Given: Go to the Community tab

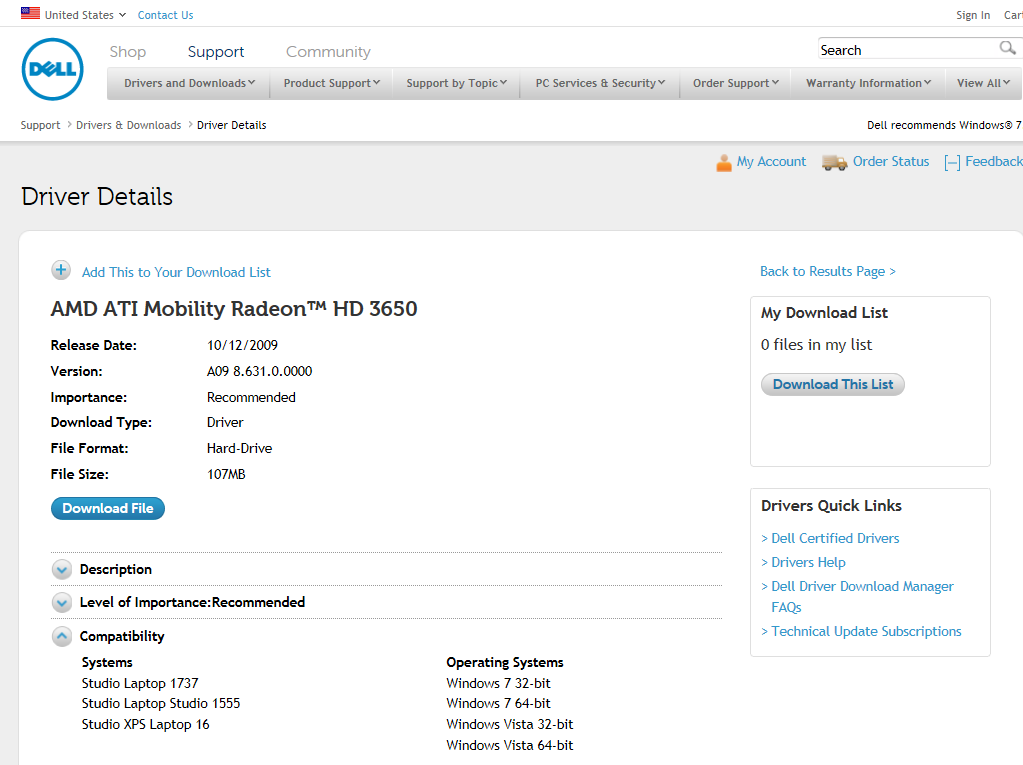Looking at the screenshot, I should point(328,52).
